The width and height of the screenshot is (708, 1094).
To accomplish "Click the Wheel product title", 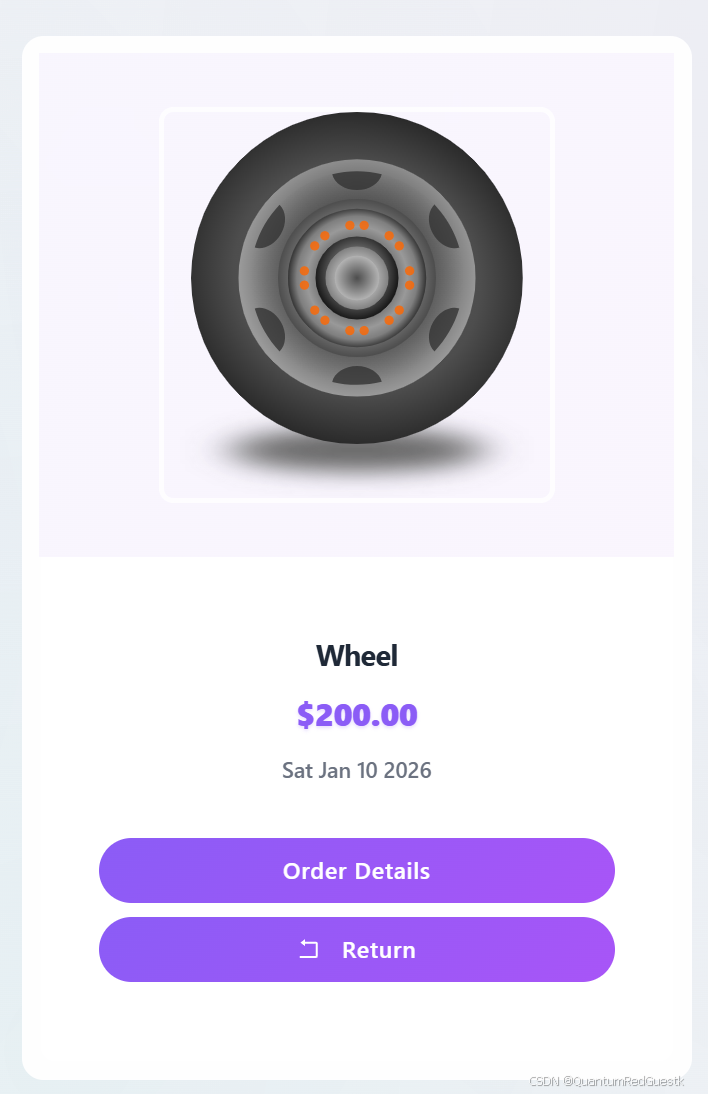I will pyautogui.click(x=356, y=656).
